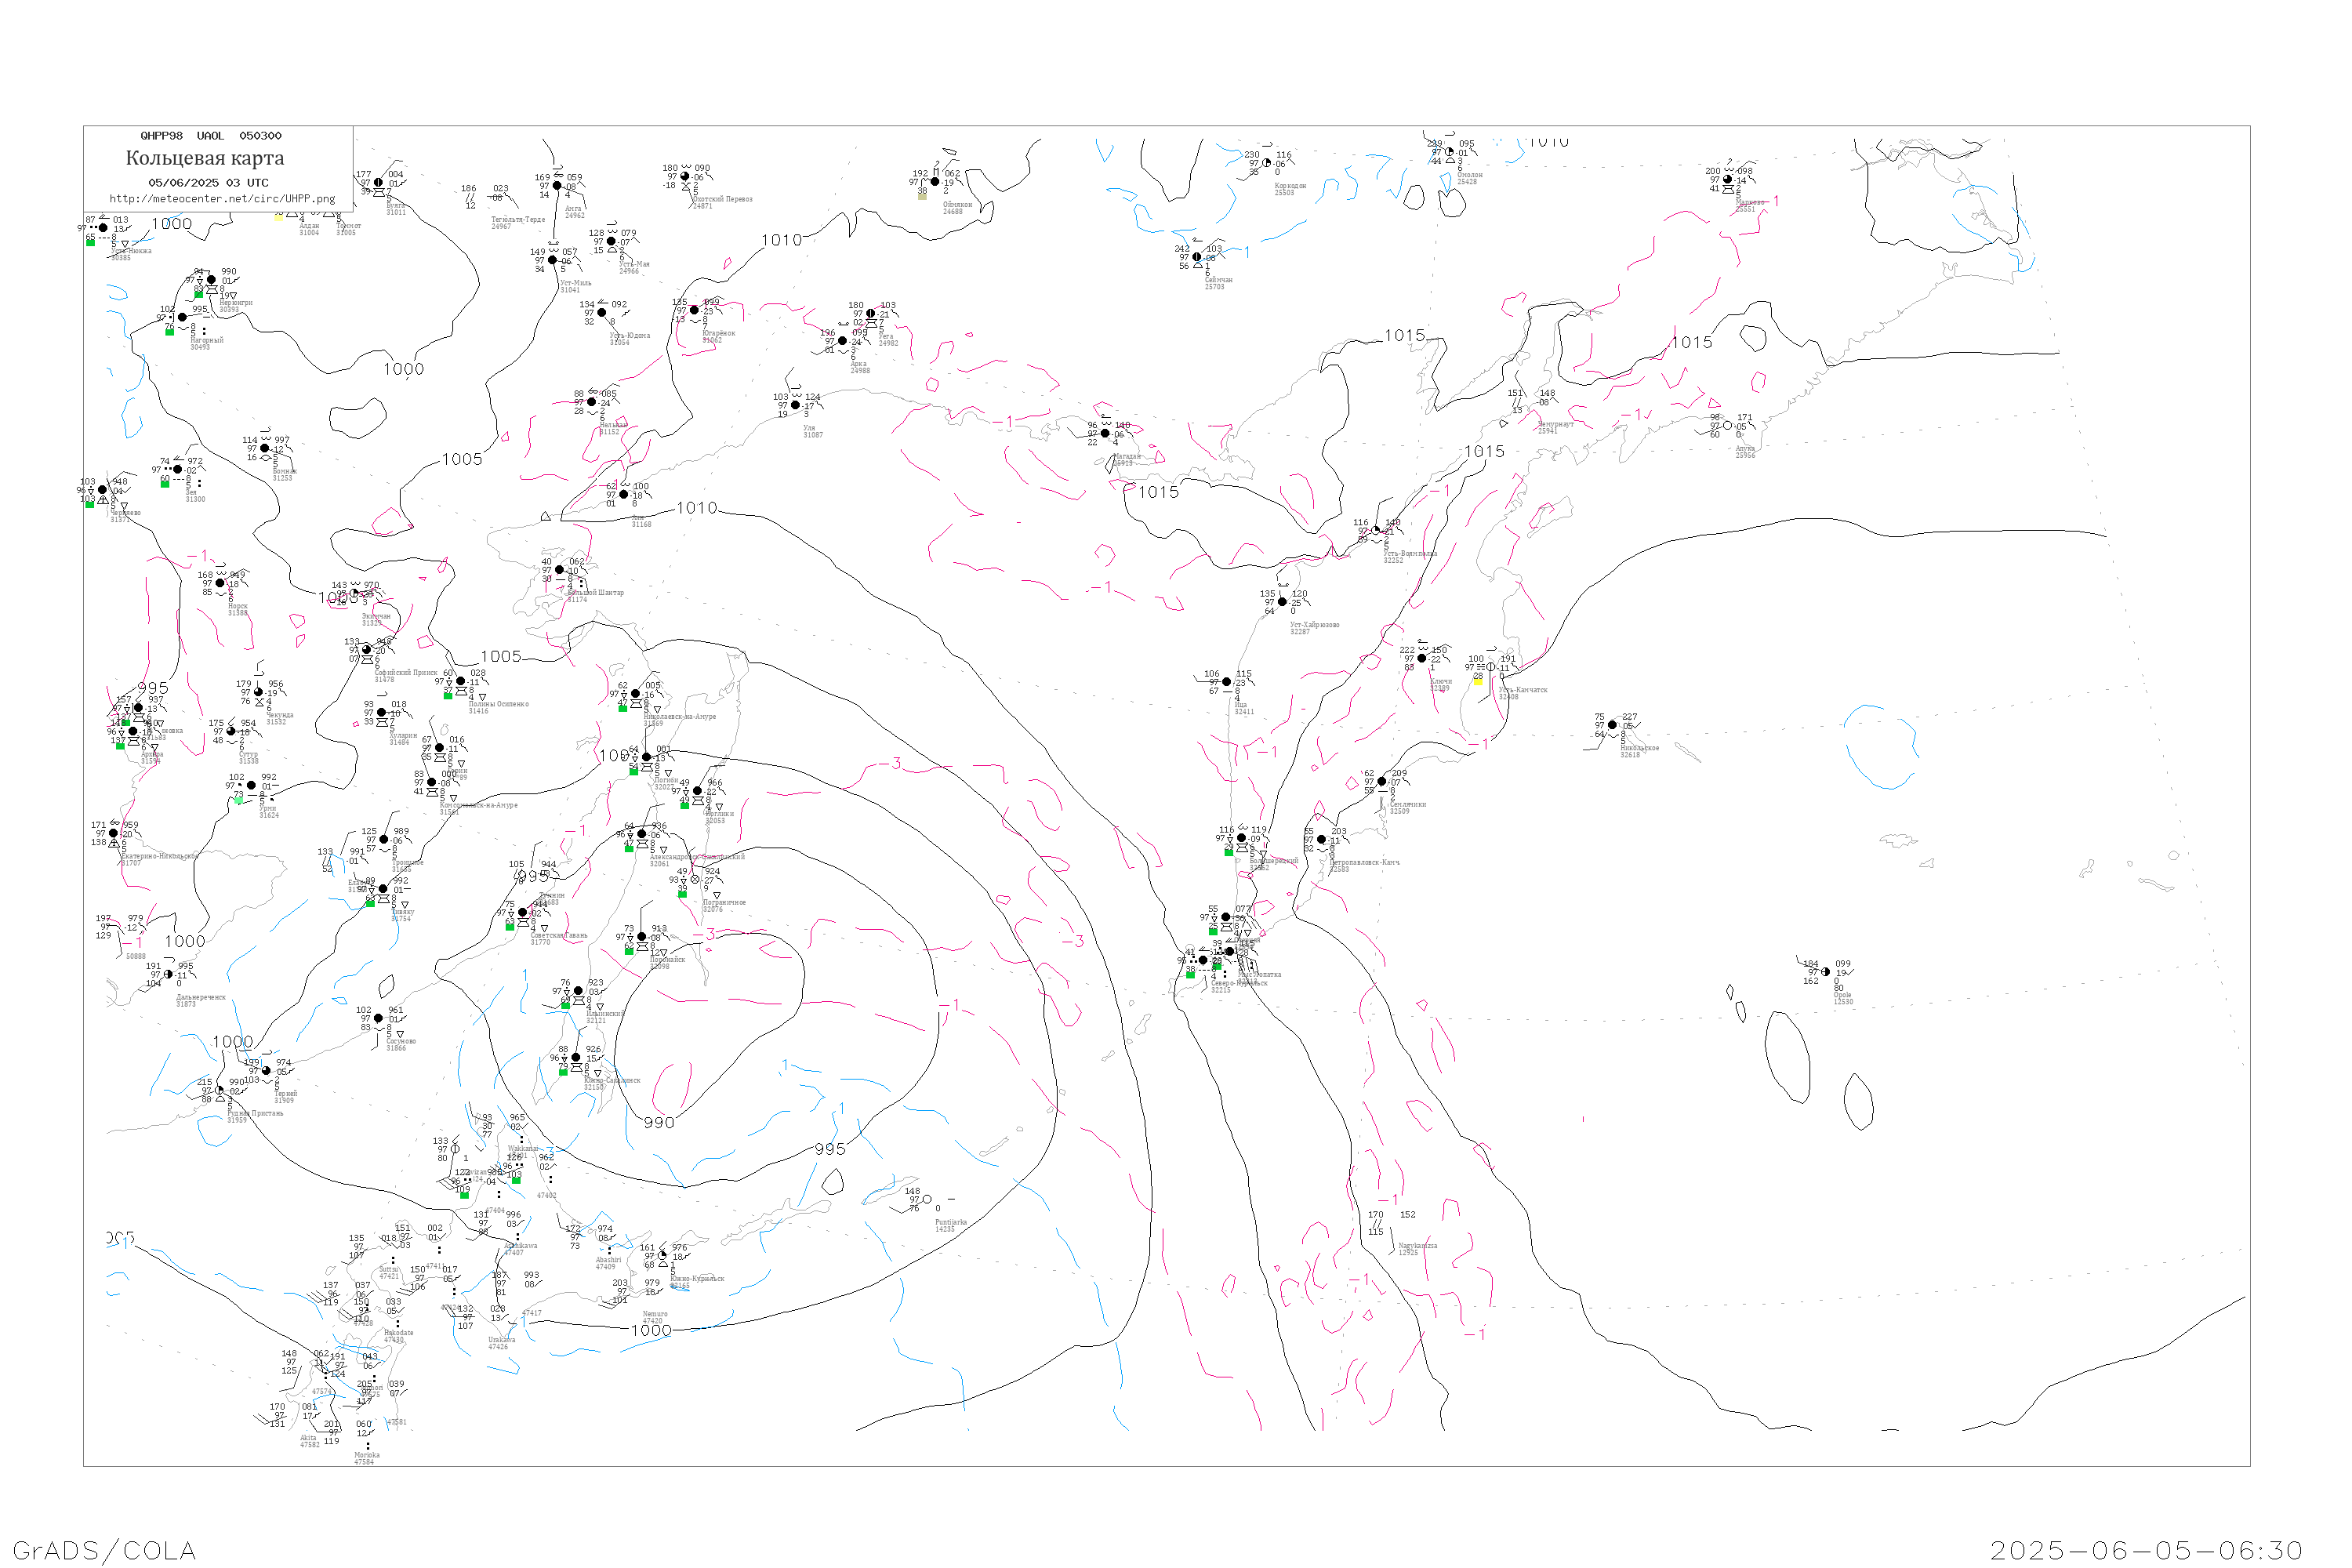
Task: Click the Большой Шантар station circle
Action: 559,570
